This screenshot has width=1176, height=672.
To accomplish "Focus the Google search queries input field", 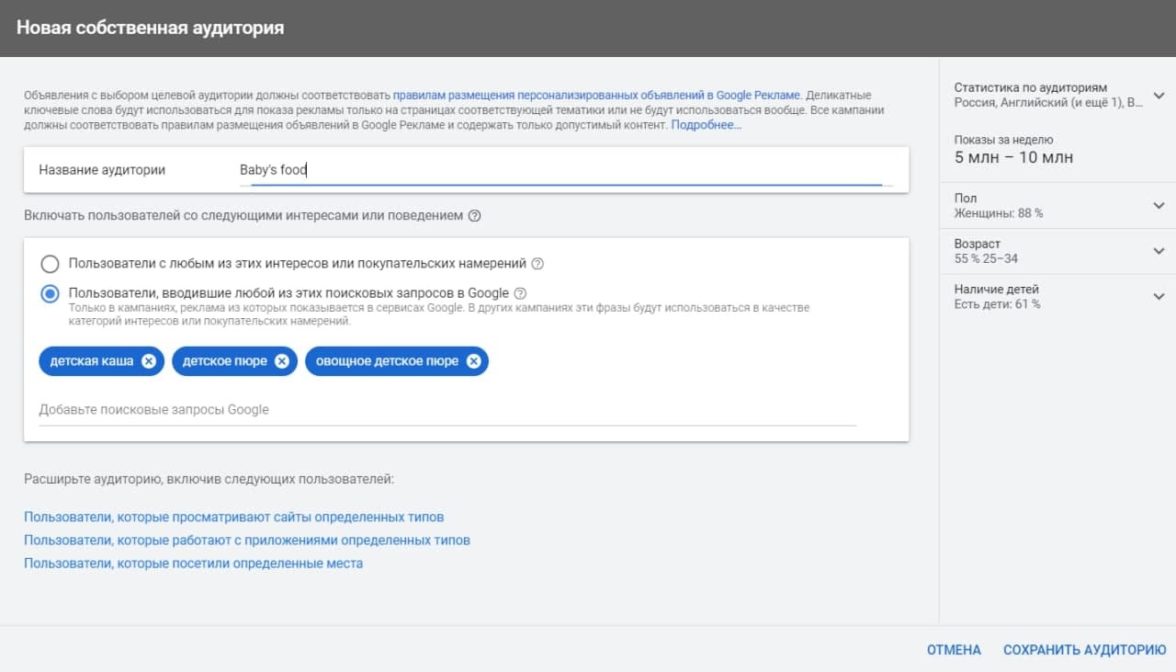I will pyautogui.click(x=447, y=410).
